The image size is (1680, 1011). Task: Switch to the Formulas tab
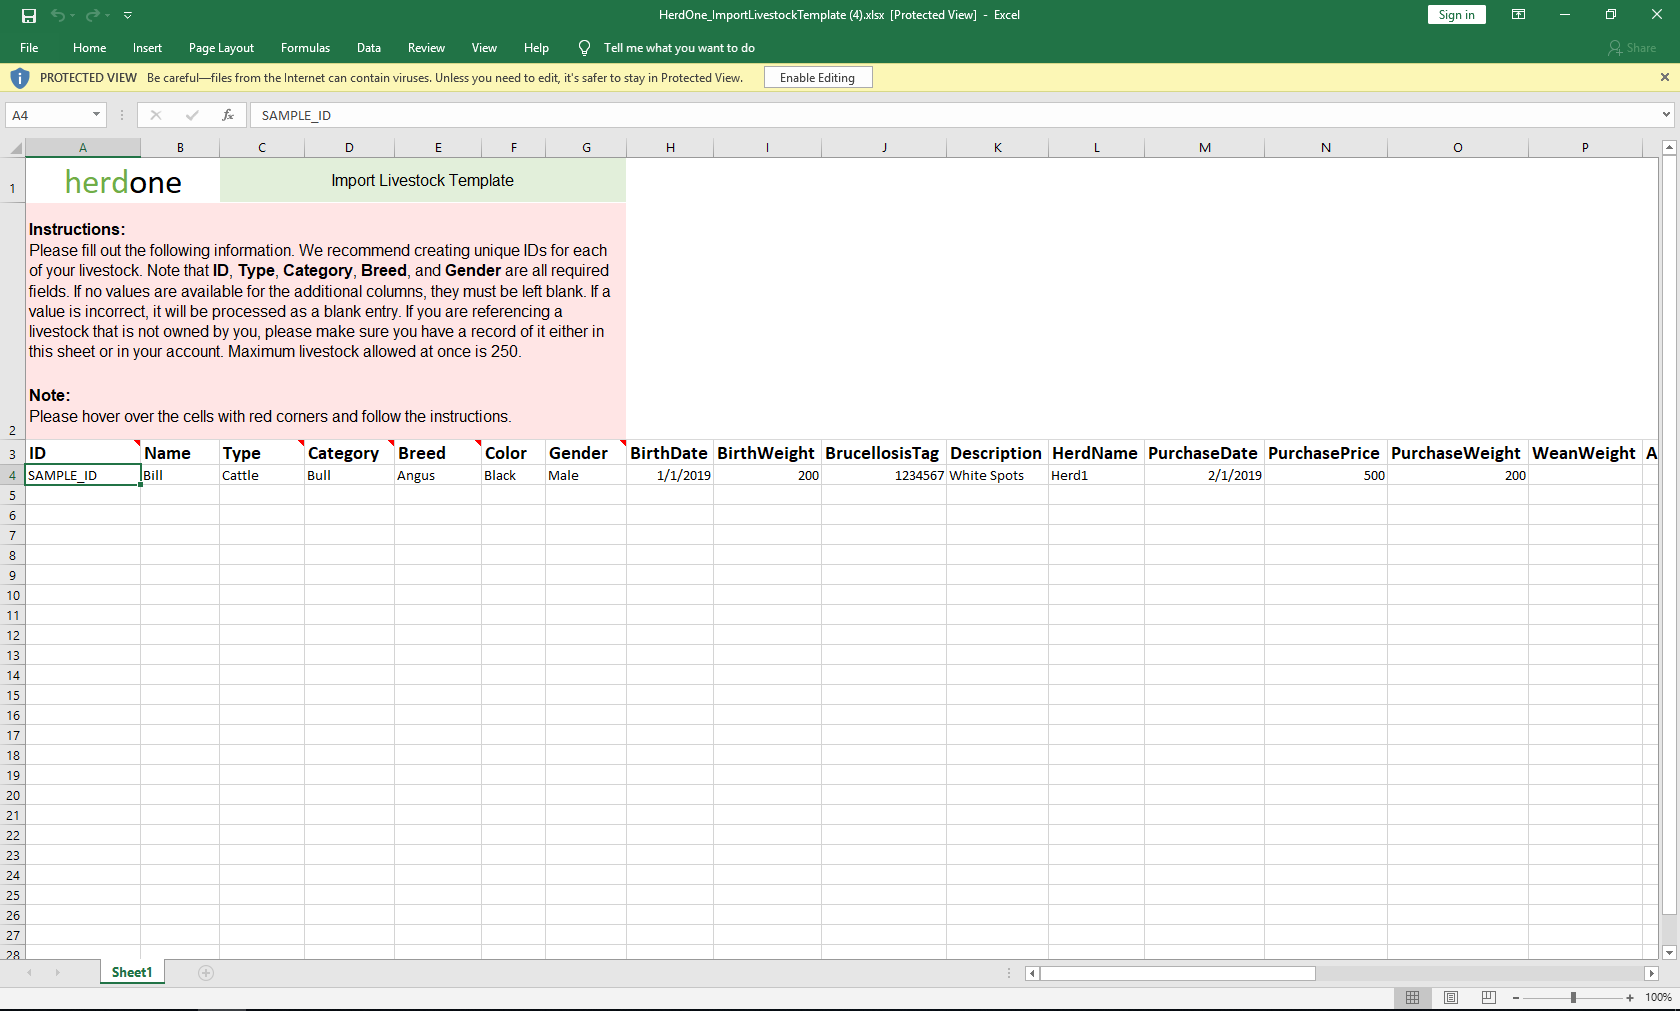[305, 48]
